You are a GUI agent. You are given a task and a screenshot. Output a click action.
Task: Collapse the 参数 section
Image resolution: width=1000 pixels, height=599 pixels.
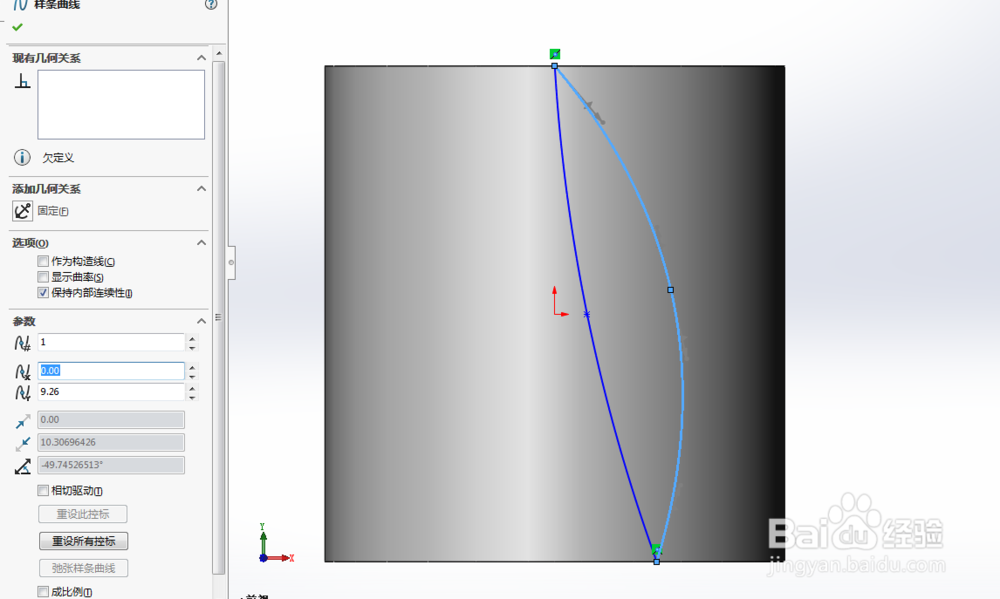point(202,321)
